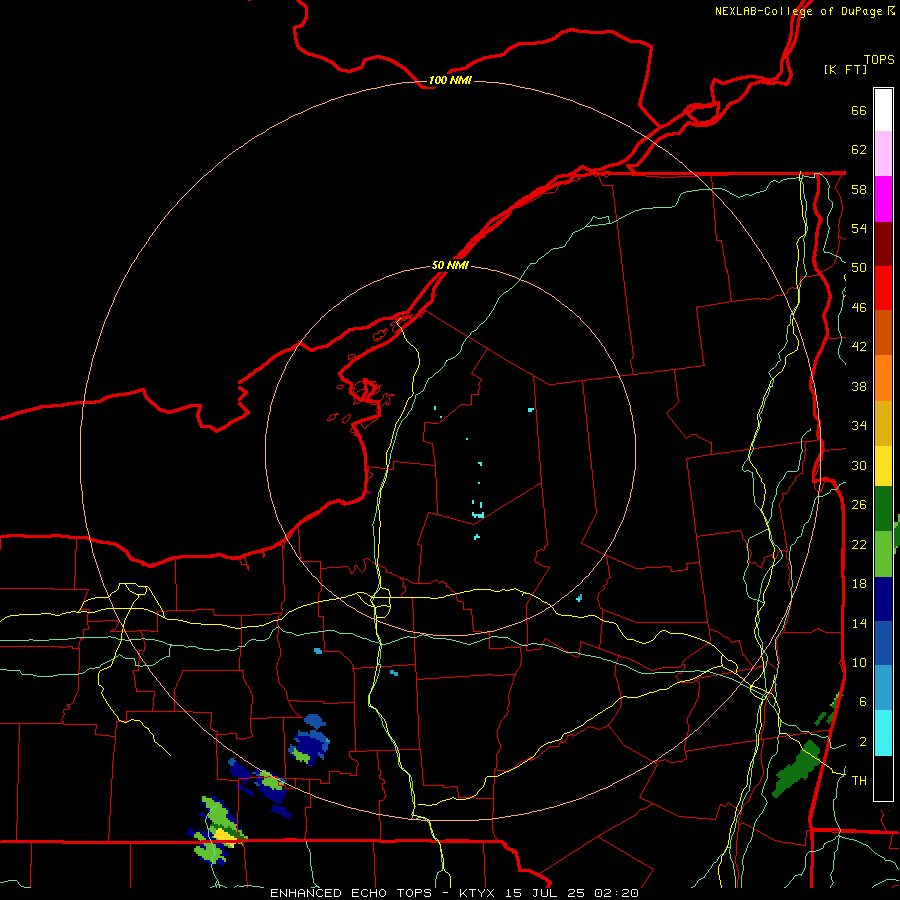
Task: Click the bright yellow legend swatch
Action: tap(883, 465)
